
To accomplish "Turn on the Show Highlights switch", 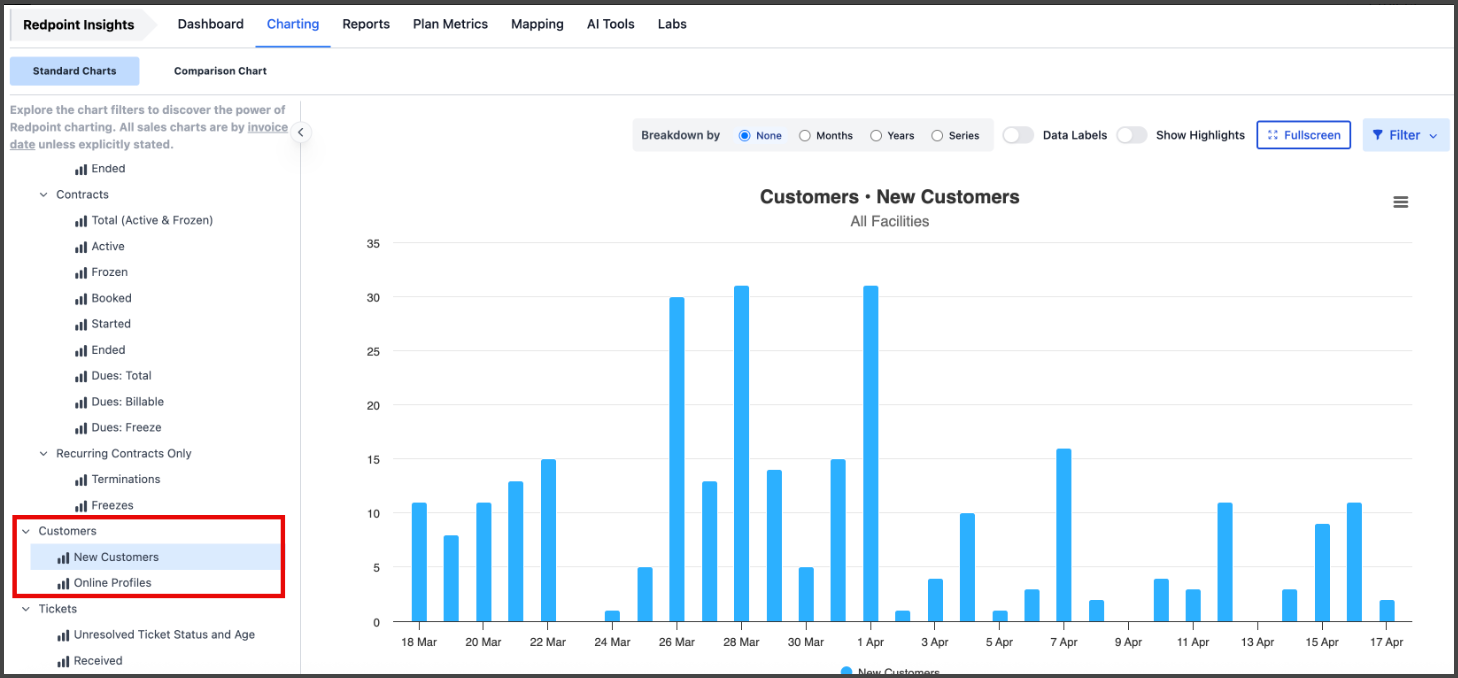I will pyautogui.click(x=1131, y=135).
